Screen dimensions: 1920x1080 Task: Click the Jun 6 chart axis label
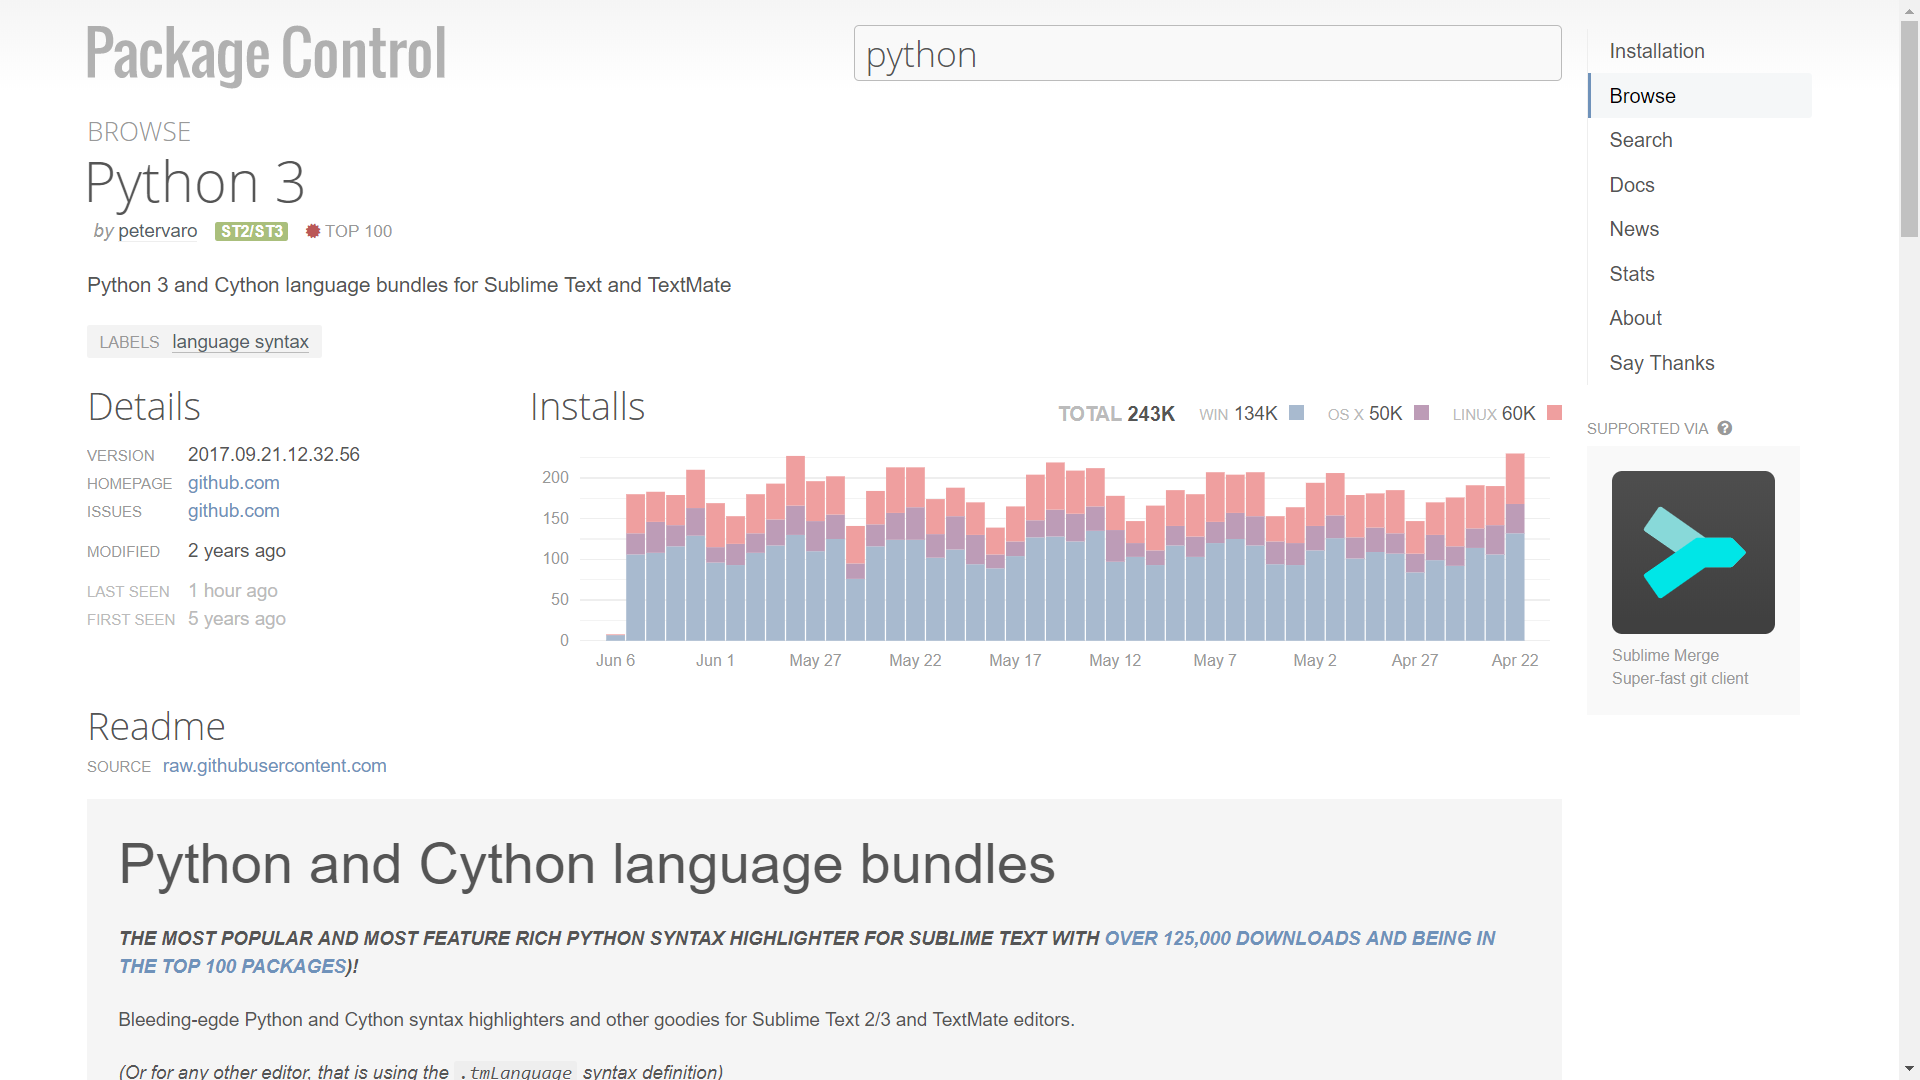pos(615,660)
